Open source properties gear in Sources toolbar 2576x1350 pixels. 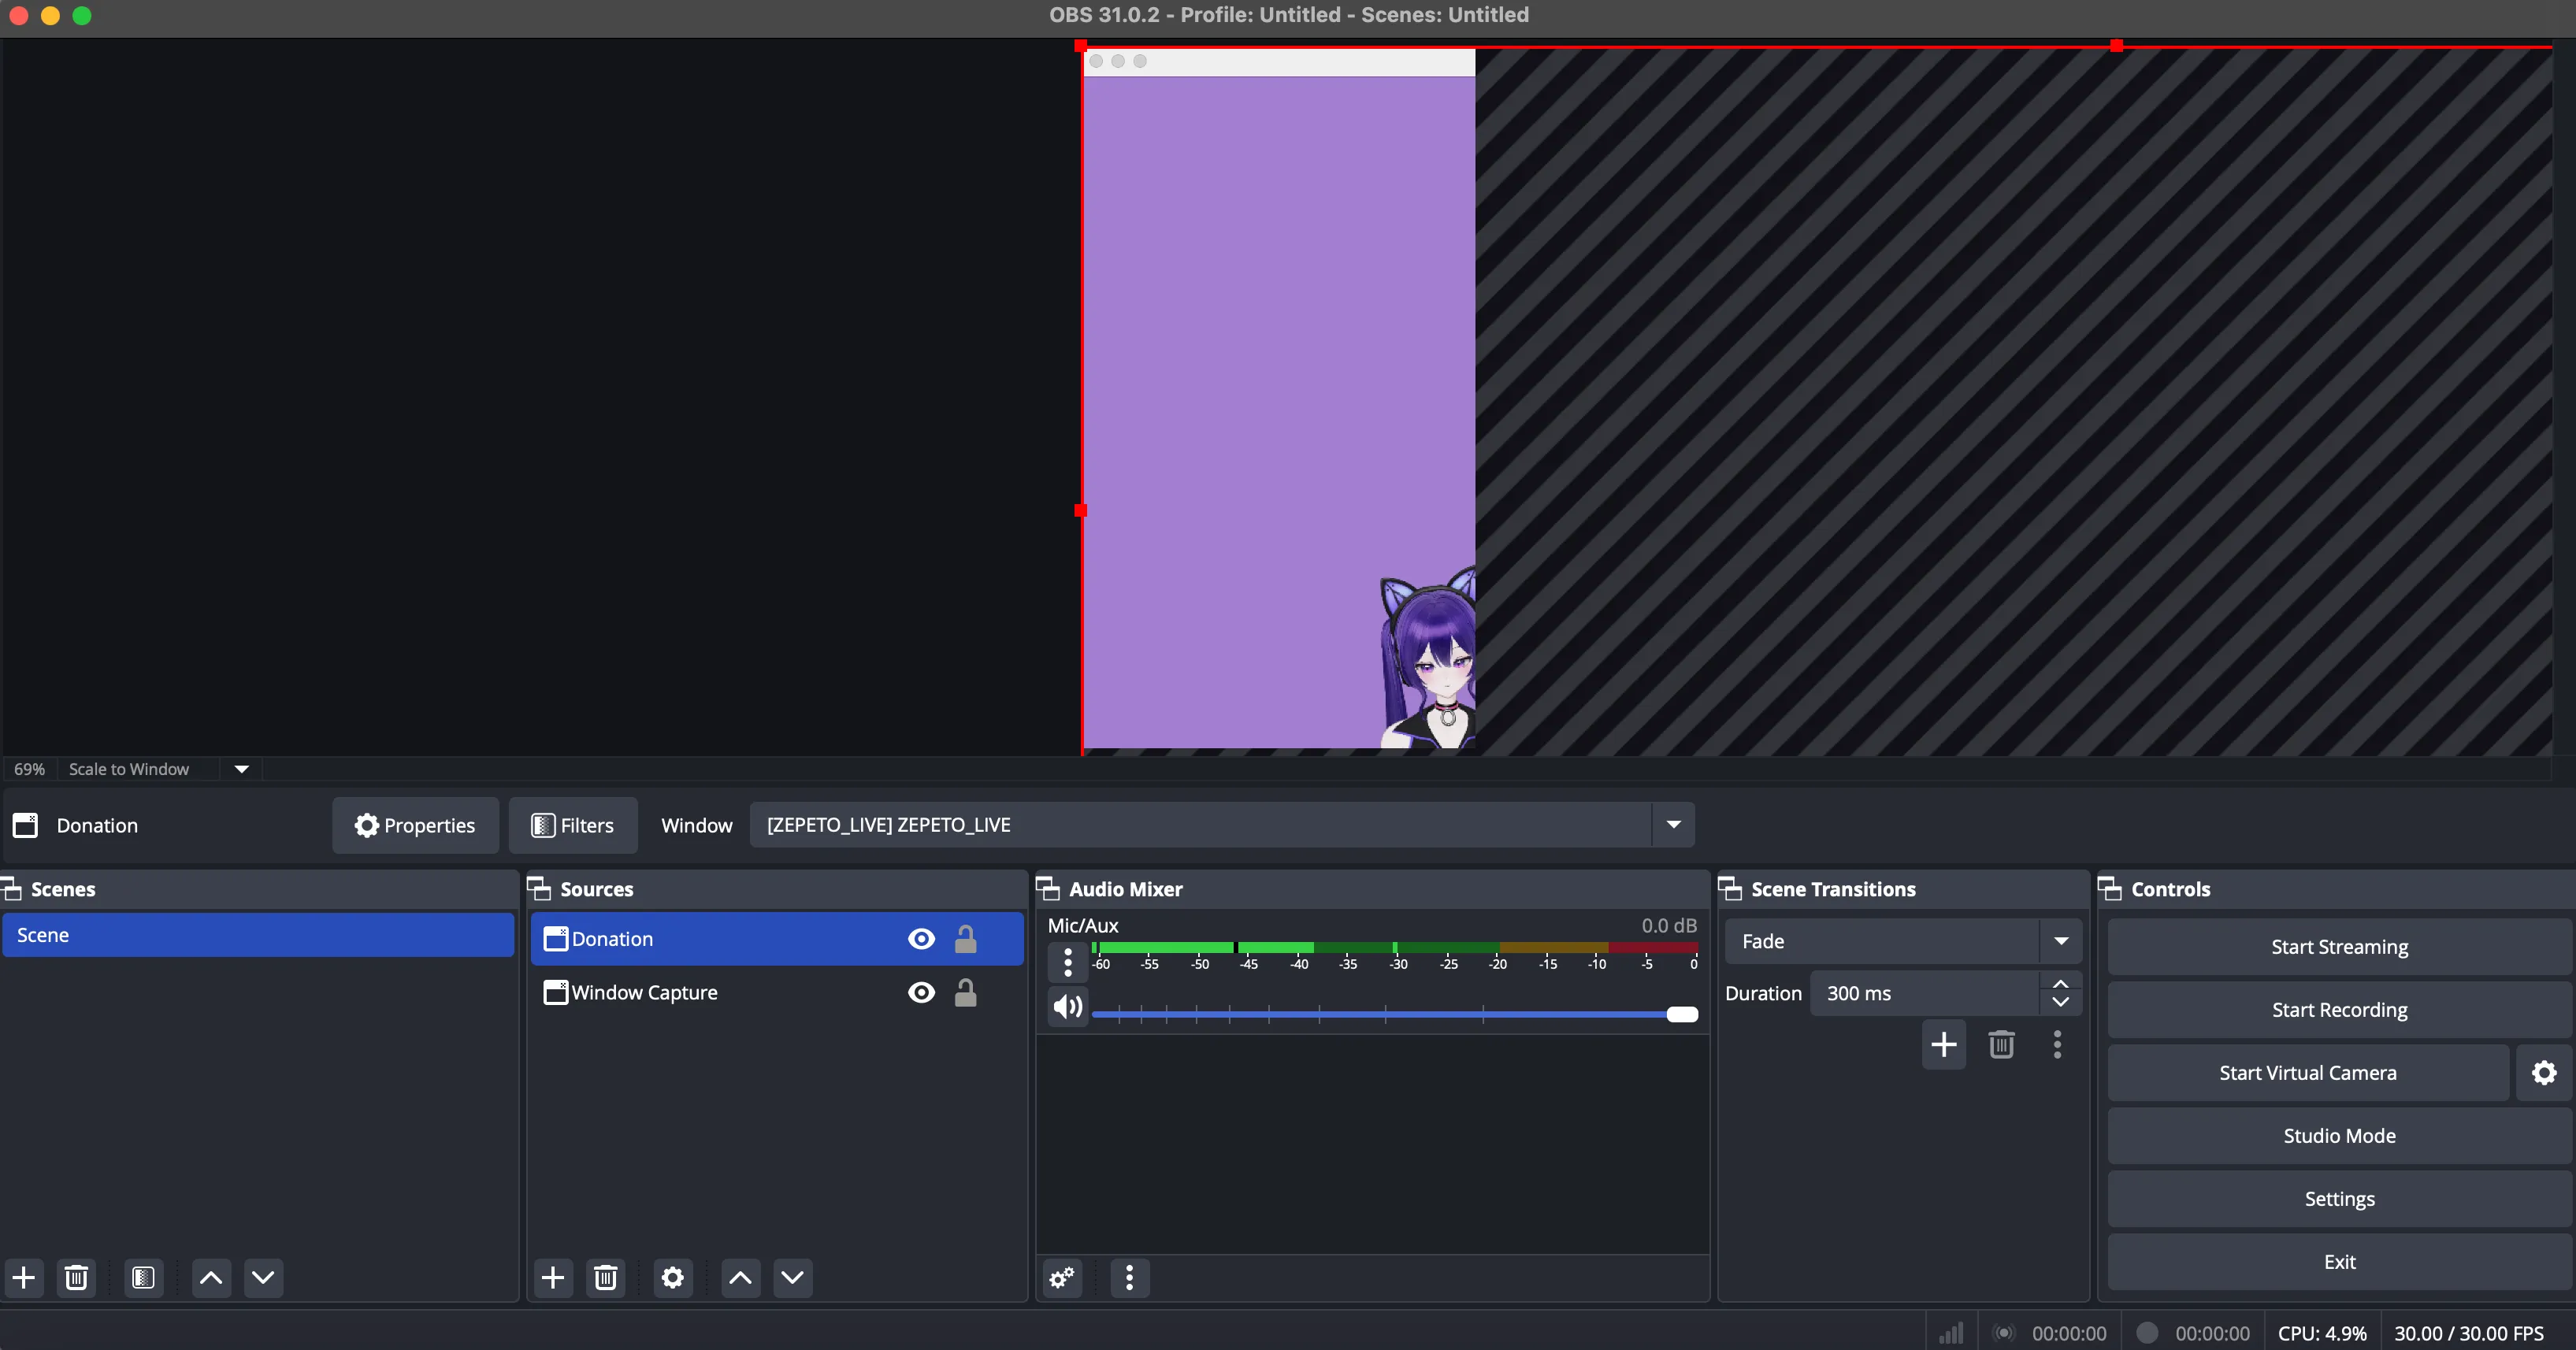[672, 1277]
